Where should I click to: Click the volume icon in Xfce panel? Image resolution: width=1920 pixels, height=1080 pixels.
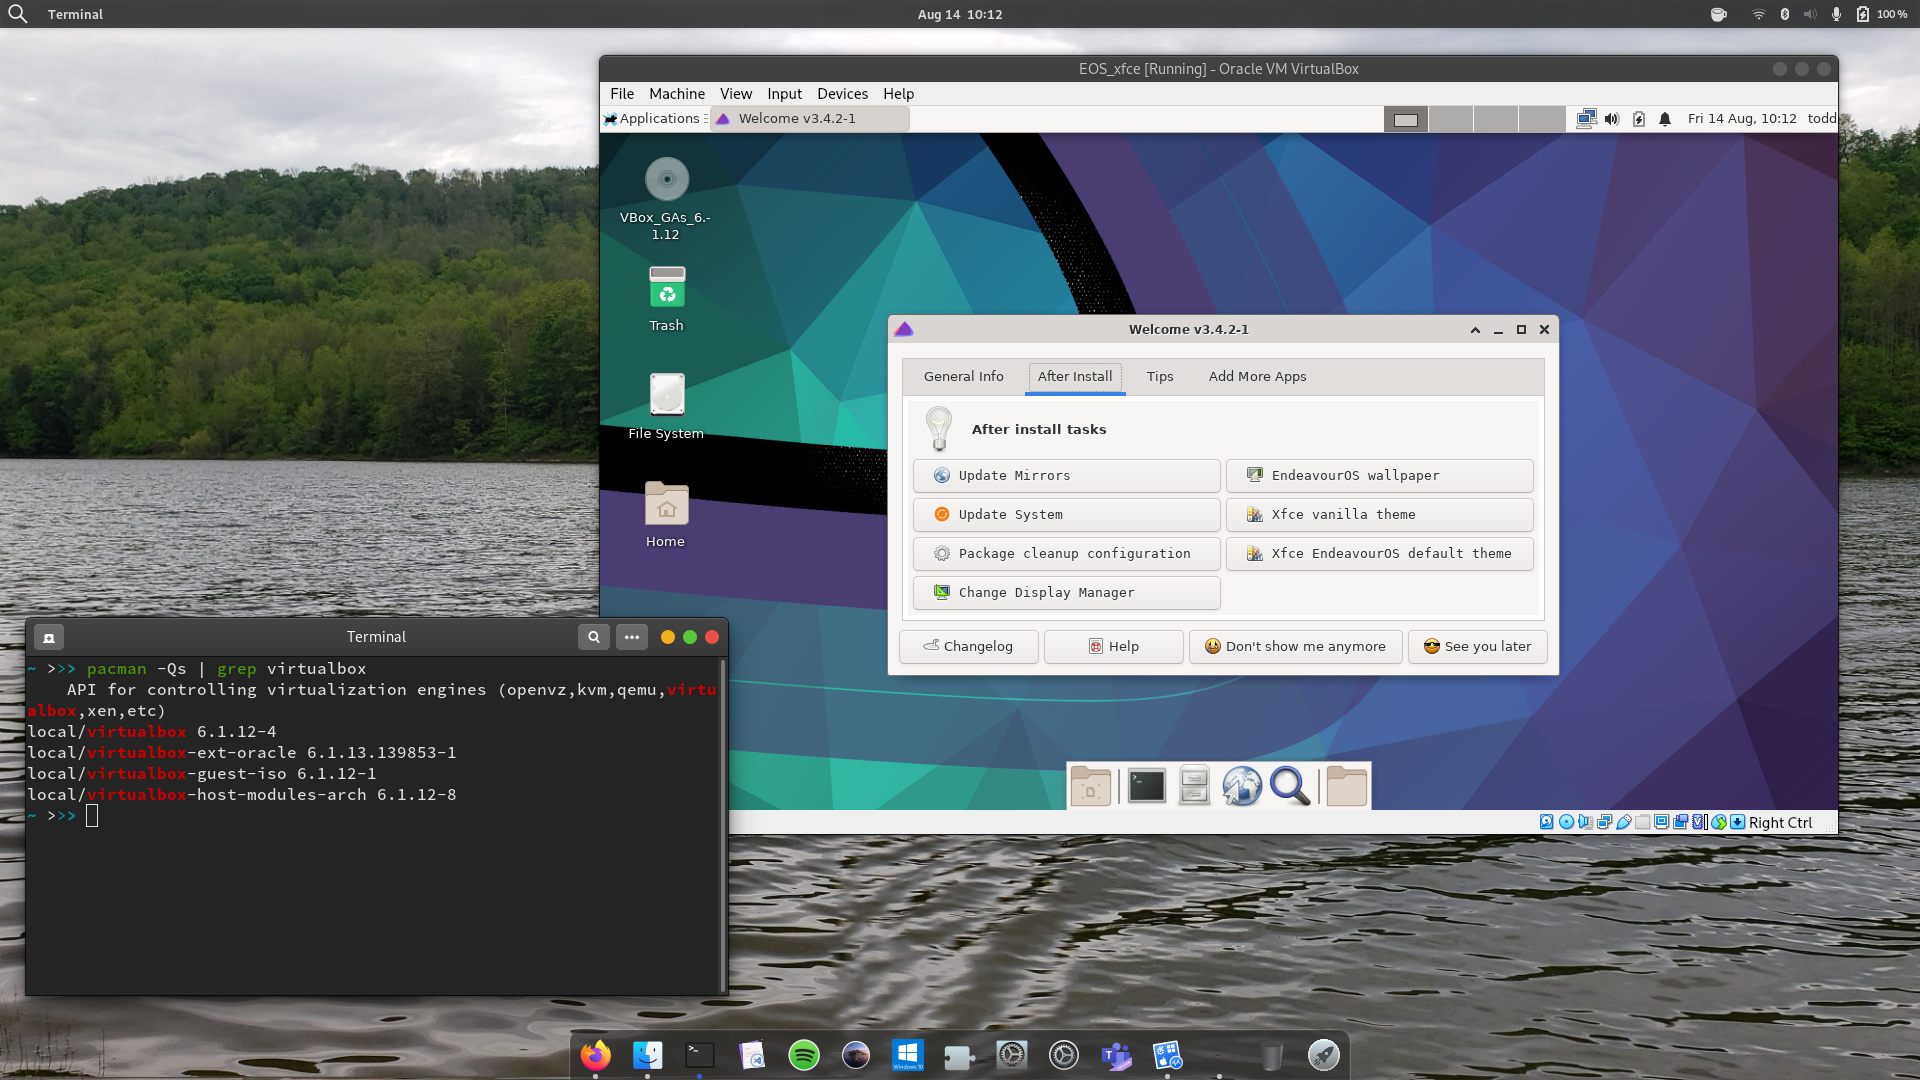pos(1612,119)
